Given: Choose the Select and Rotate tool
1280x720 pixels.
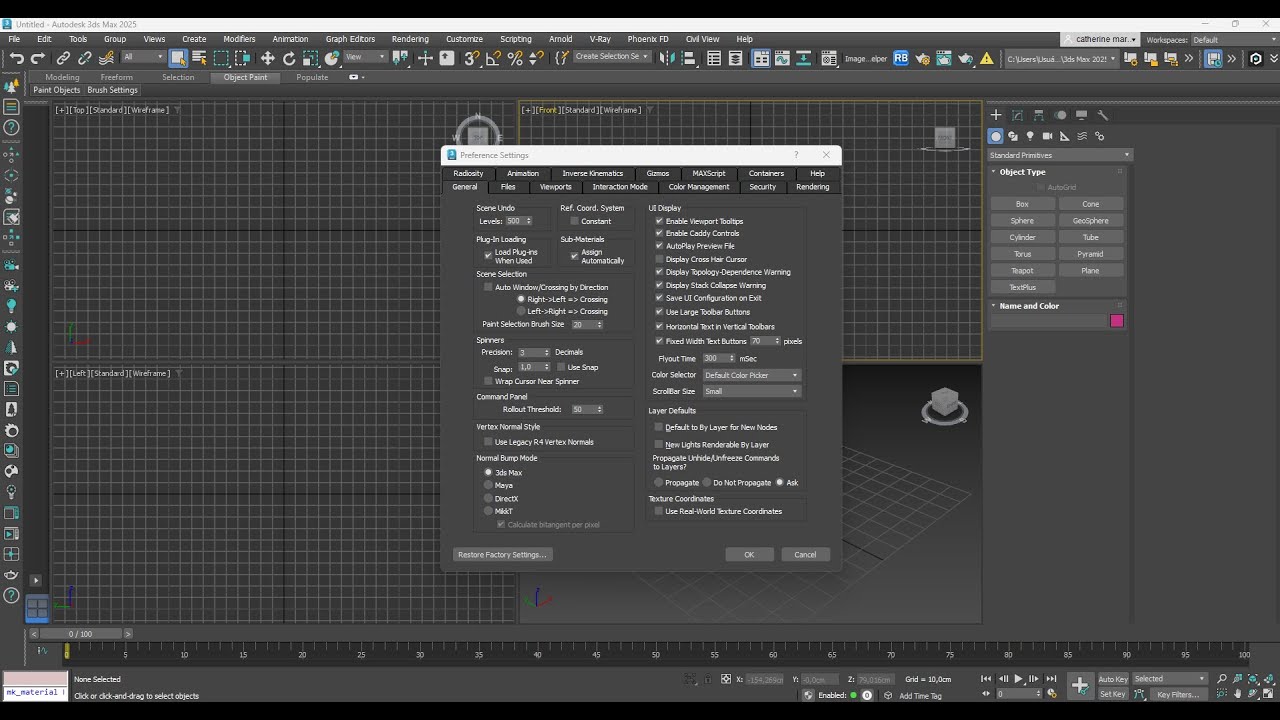Looking at the screenshot, I should [x=289, y=58].
